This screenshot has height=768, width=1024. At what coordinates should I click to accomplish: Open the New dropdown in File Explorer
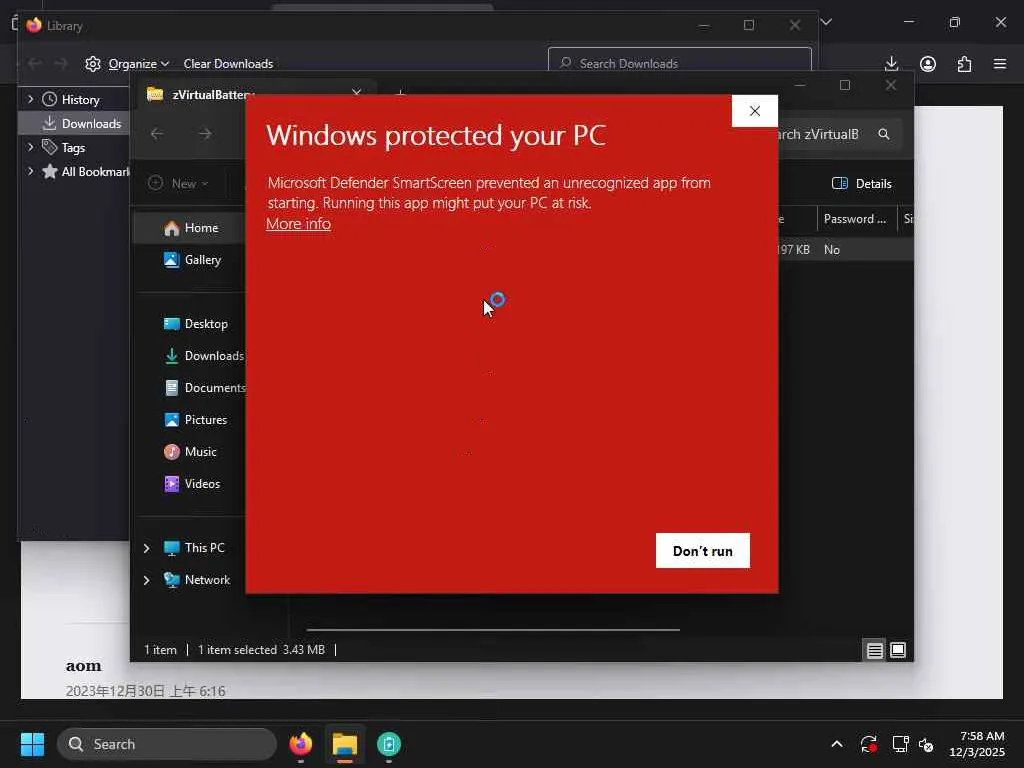click(178, 184)
